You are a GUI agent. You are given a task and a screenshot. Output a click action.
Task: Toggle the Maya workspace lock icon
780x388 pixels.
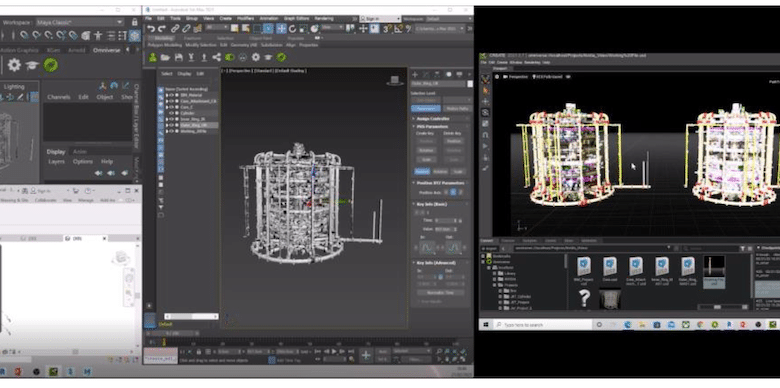tap(135, 22)
